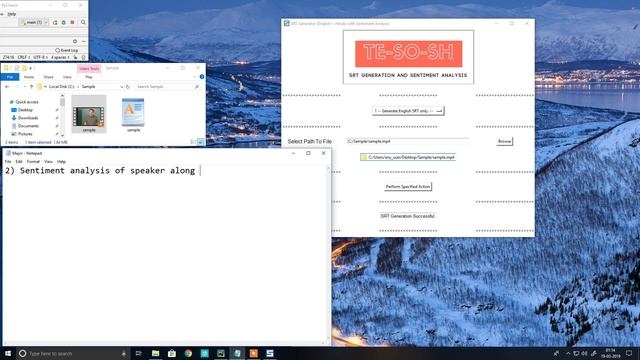Click inside the Notepad text area
Image resolution: width=640 pixels, height=360 pixels.
click(164, 253)
